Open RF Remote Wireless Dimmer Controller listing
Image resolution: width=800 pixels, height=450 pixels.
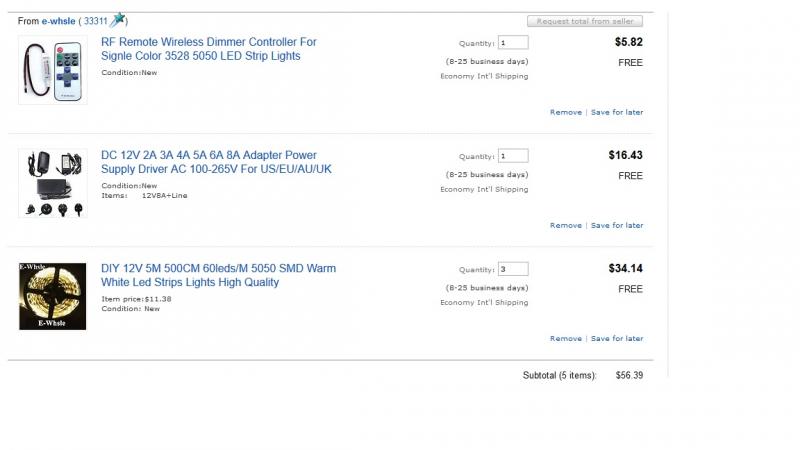click(209, 49)
